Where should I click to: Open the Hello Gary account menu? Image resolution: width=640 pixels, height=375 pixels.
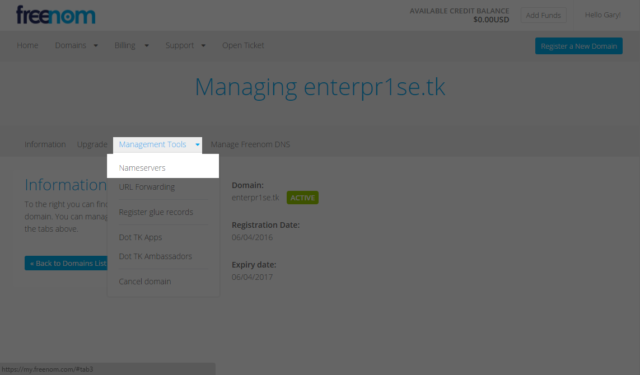click(602, 15)
